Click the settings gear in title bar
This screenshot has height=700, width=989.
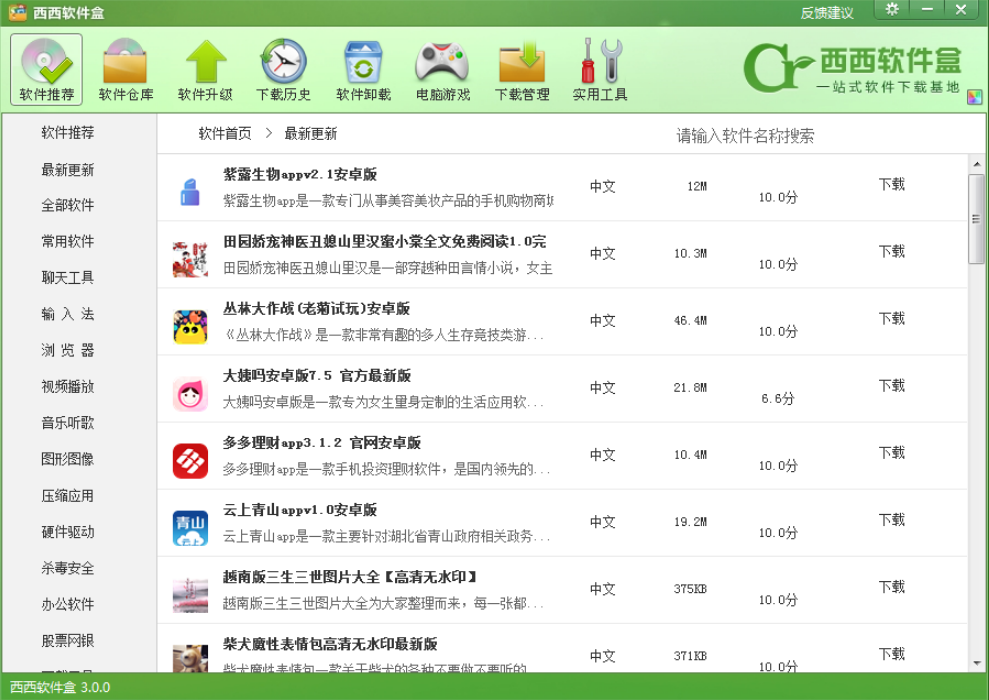point(892,9)
